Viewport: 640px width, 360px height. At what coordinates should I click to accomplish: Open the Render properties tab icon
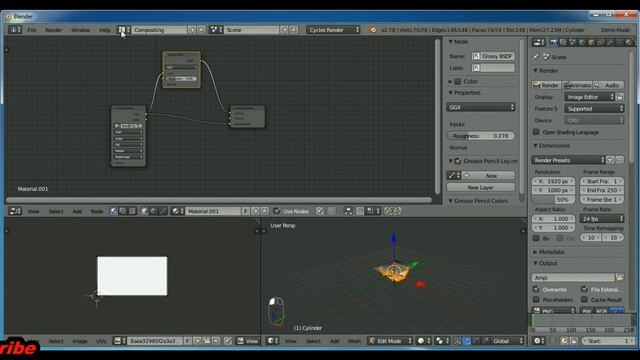(x=554, y=42)
